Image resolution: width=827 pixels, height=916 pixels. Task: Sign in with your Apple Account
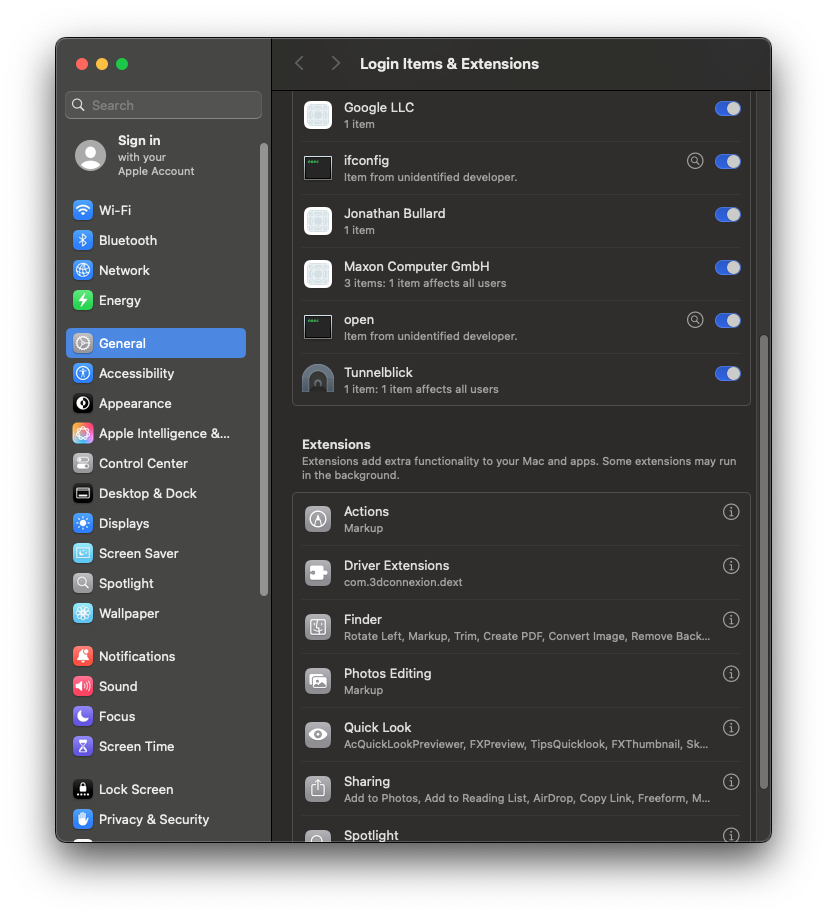tap(139, 155)
